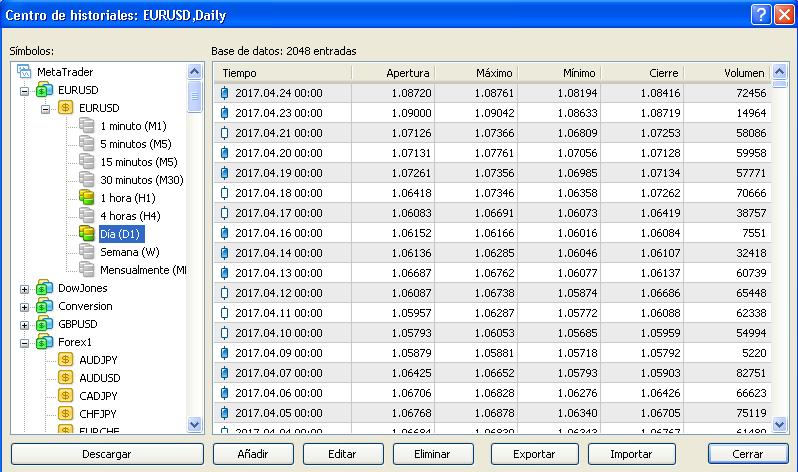Click the high value 1.07761
Image resolution: width=798 pixels, height=472 pixels.
point(494,153)
